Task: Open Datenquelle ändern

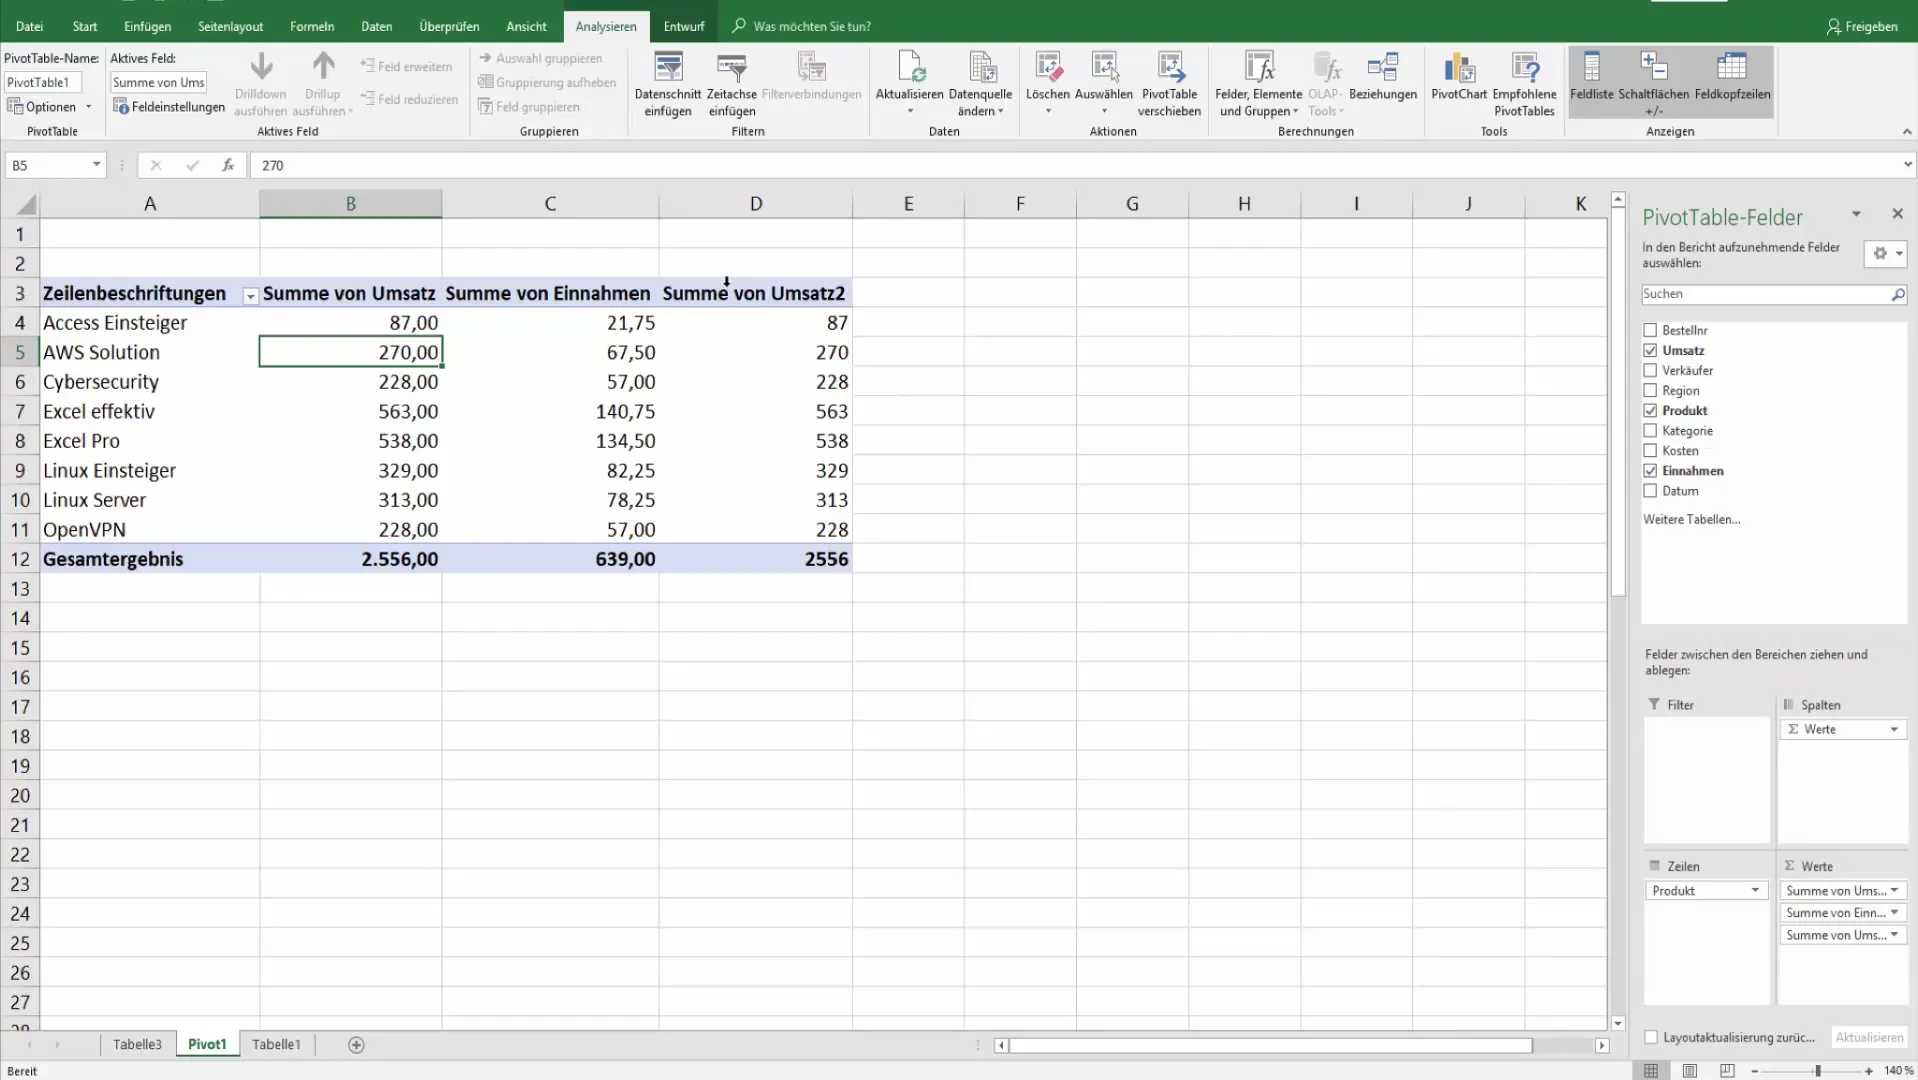Action: pos(980,84)
